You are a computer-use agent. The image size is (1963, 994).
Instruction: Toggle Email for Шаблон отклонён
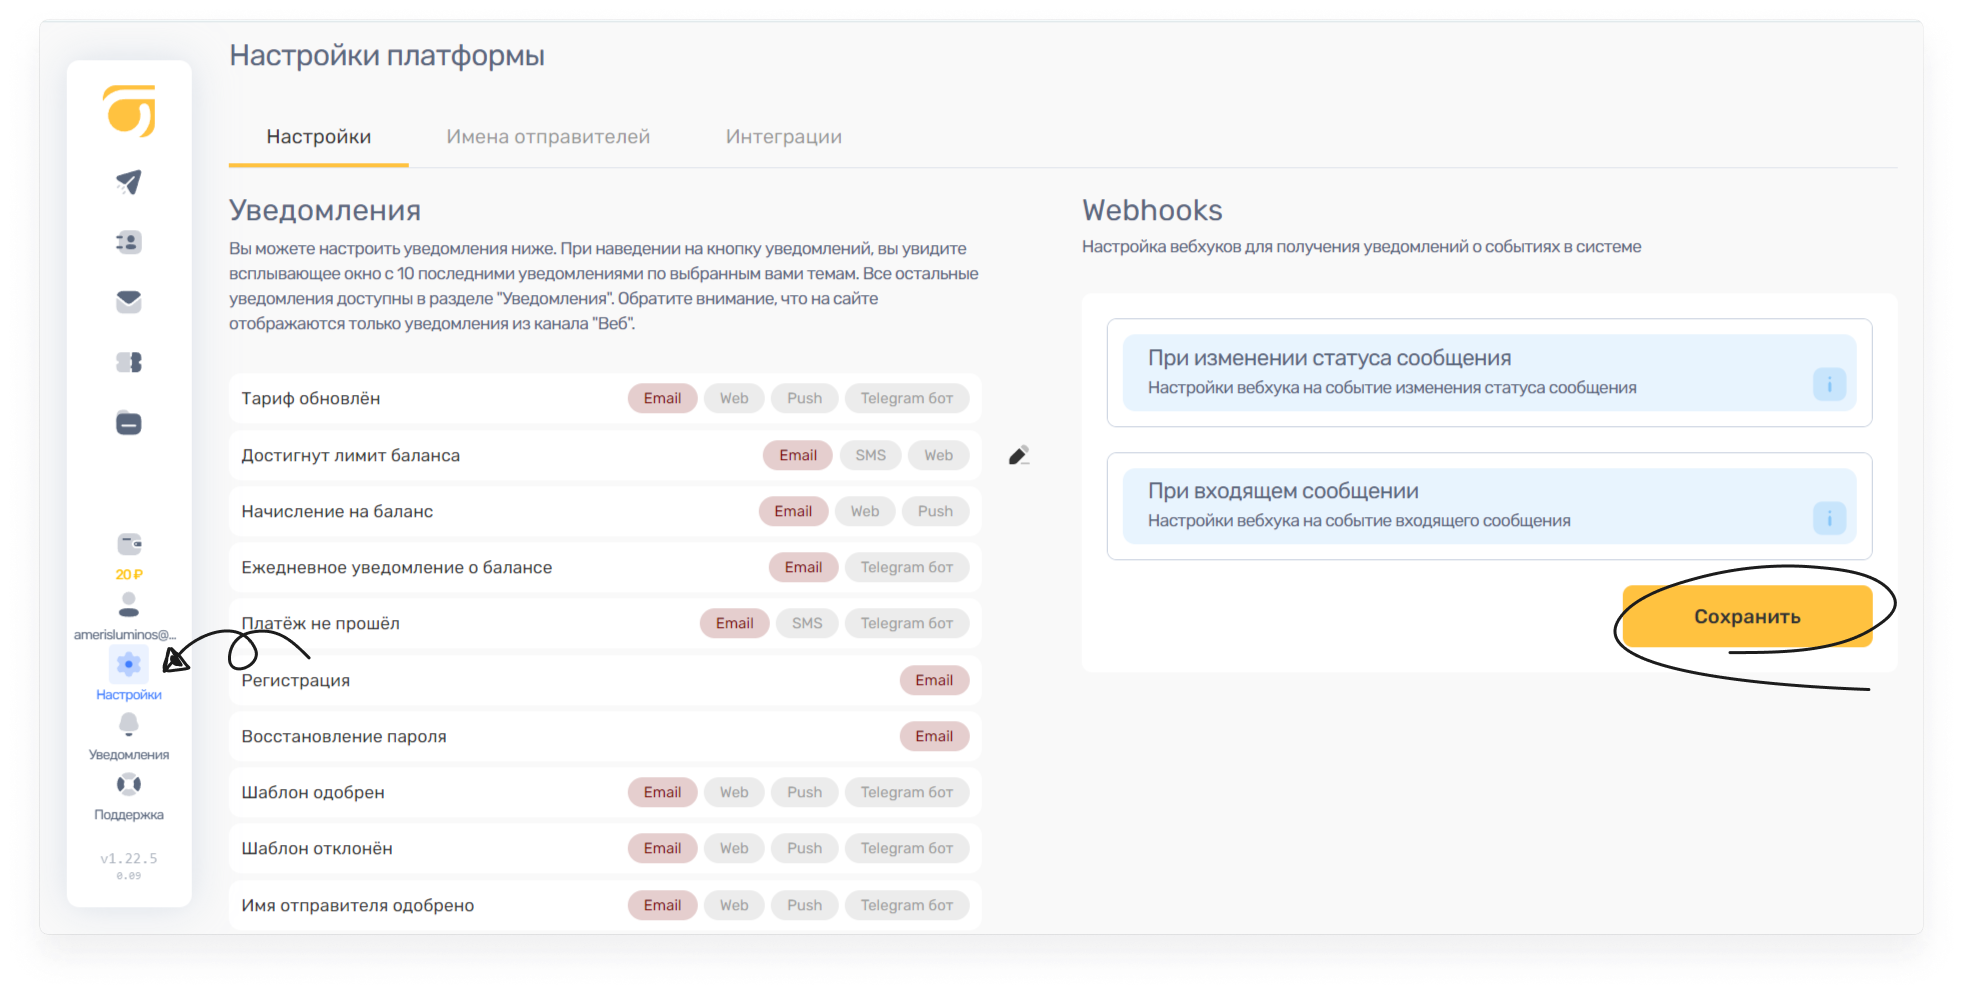(x=662, y=848)
